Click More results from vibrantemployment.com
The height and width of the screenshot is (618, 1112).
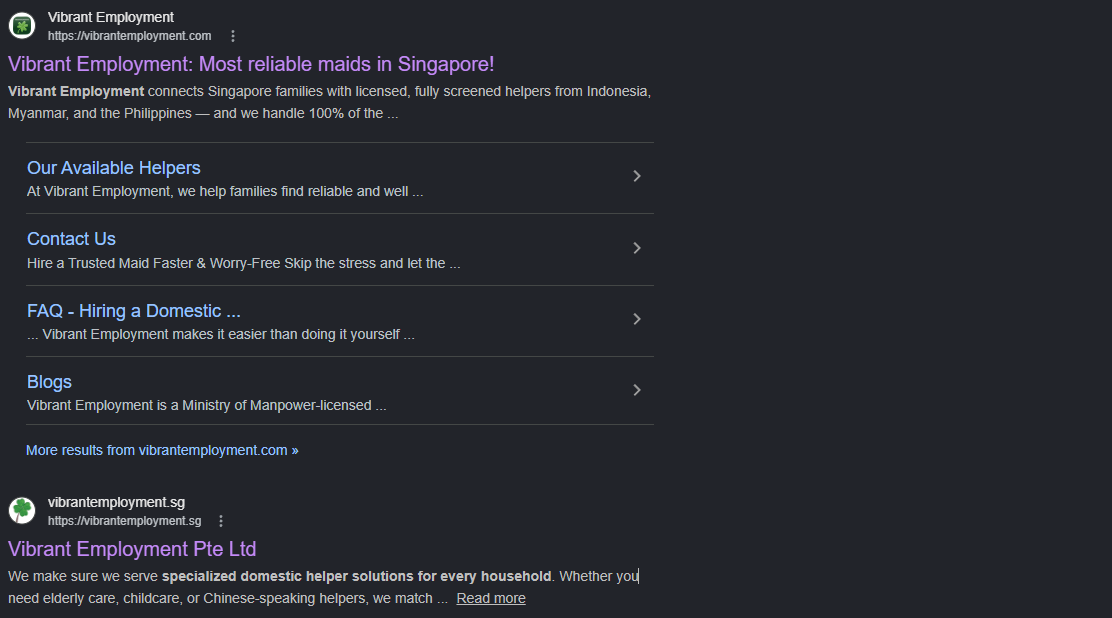pos(162,451)
